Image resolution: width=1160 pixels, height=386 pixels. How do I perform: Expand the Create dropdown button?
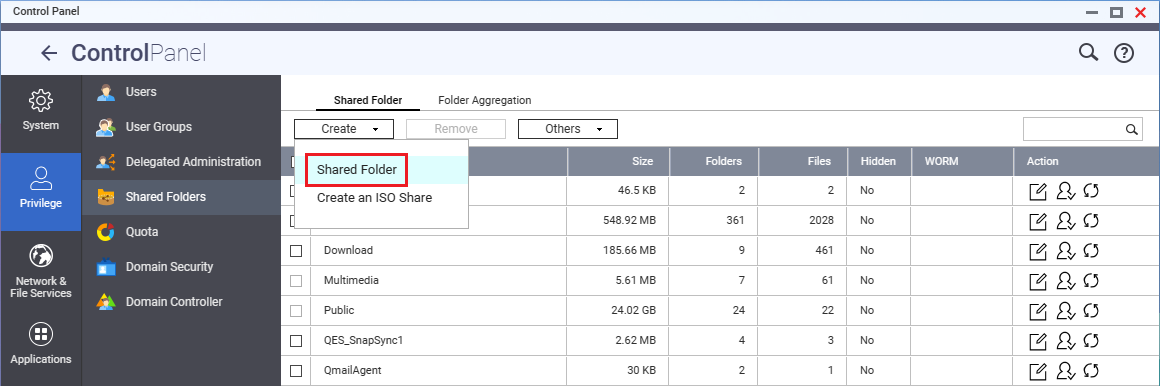click(x=344, y=129)
